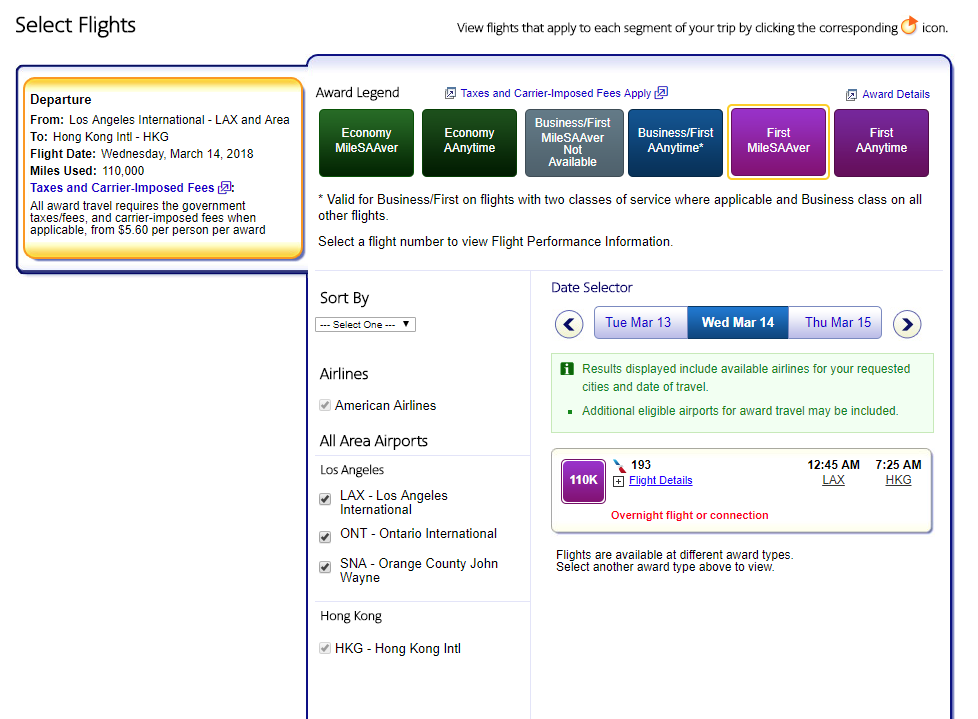This screenshot has width=978, height=719.
Task: Click the All Area Airports heading
Action: (x=374, y=442)
